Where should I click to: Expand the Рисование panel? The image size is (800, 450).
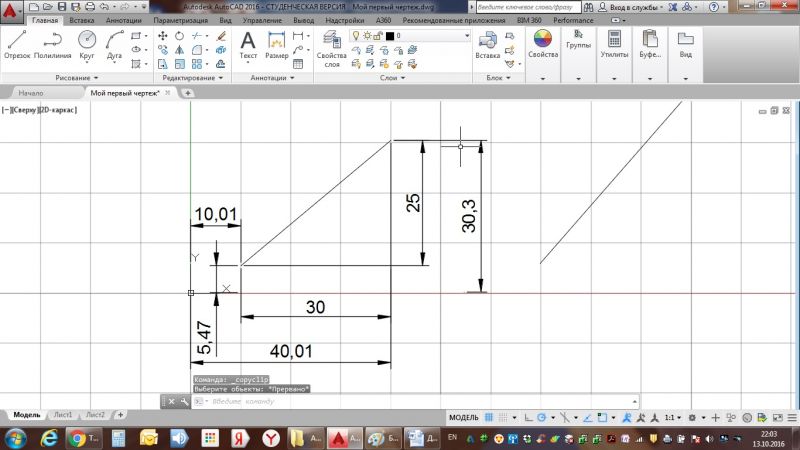(77, 78)
